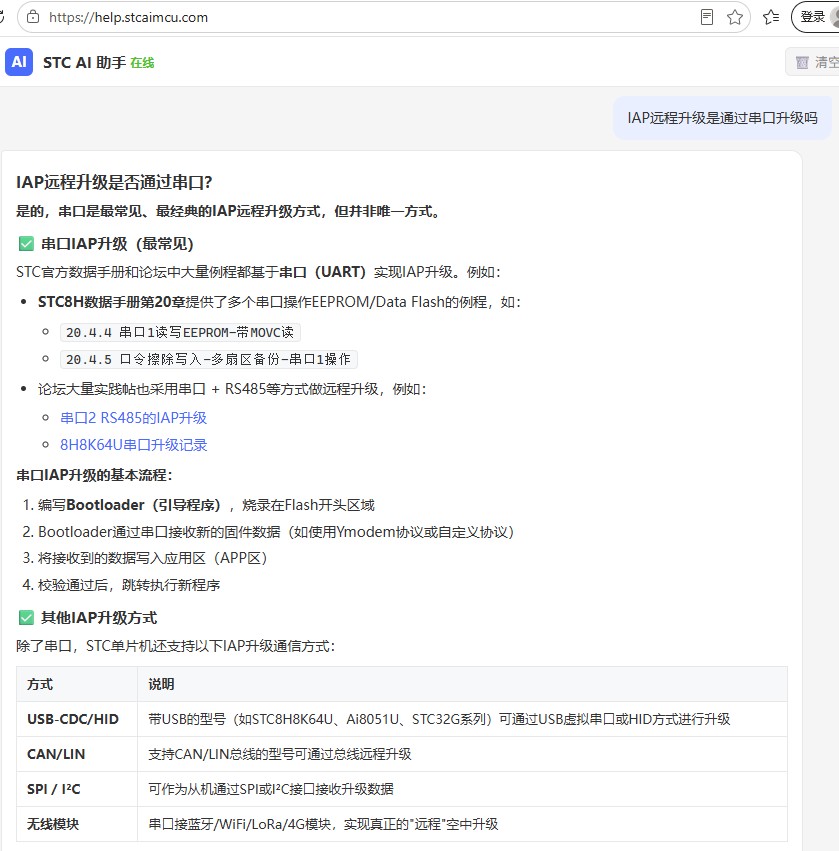Open link 8H8K64U串口升级记录
This screenshot has width=839, height=851.
pos(134,444)
